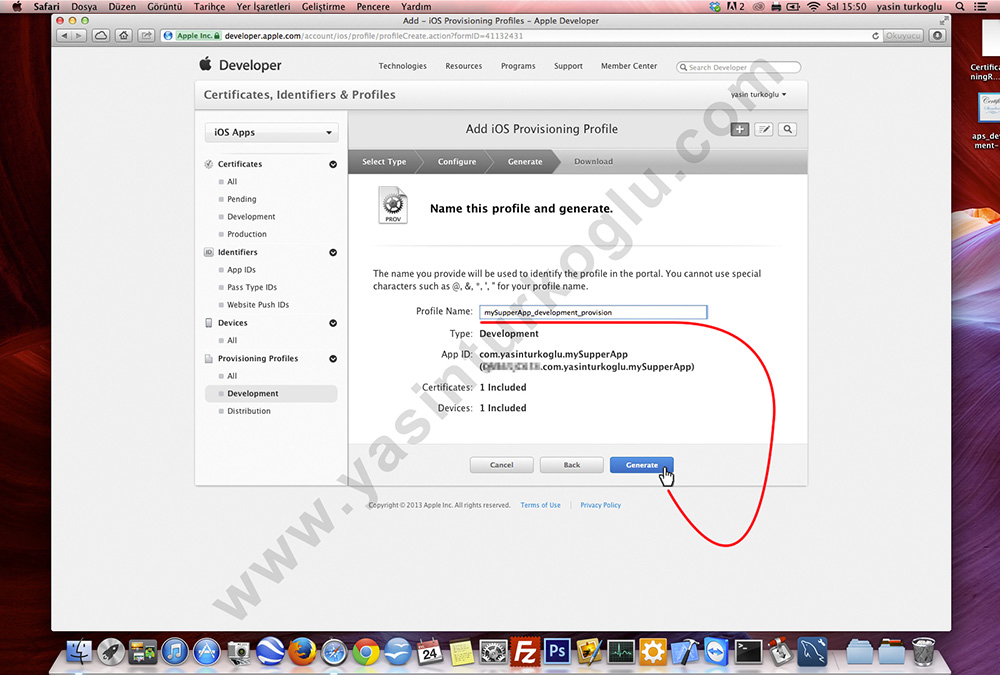Open Photoshop from the dock

[557, 652]
